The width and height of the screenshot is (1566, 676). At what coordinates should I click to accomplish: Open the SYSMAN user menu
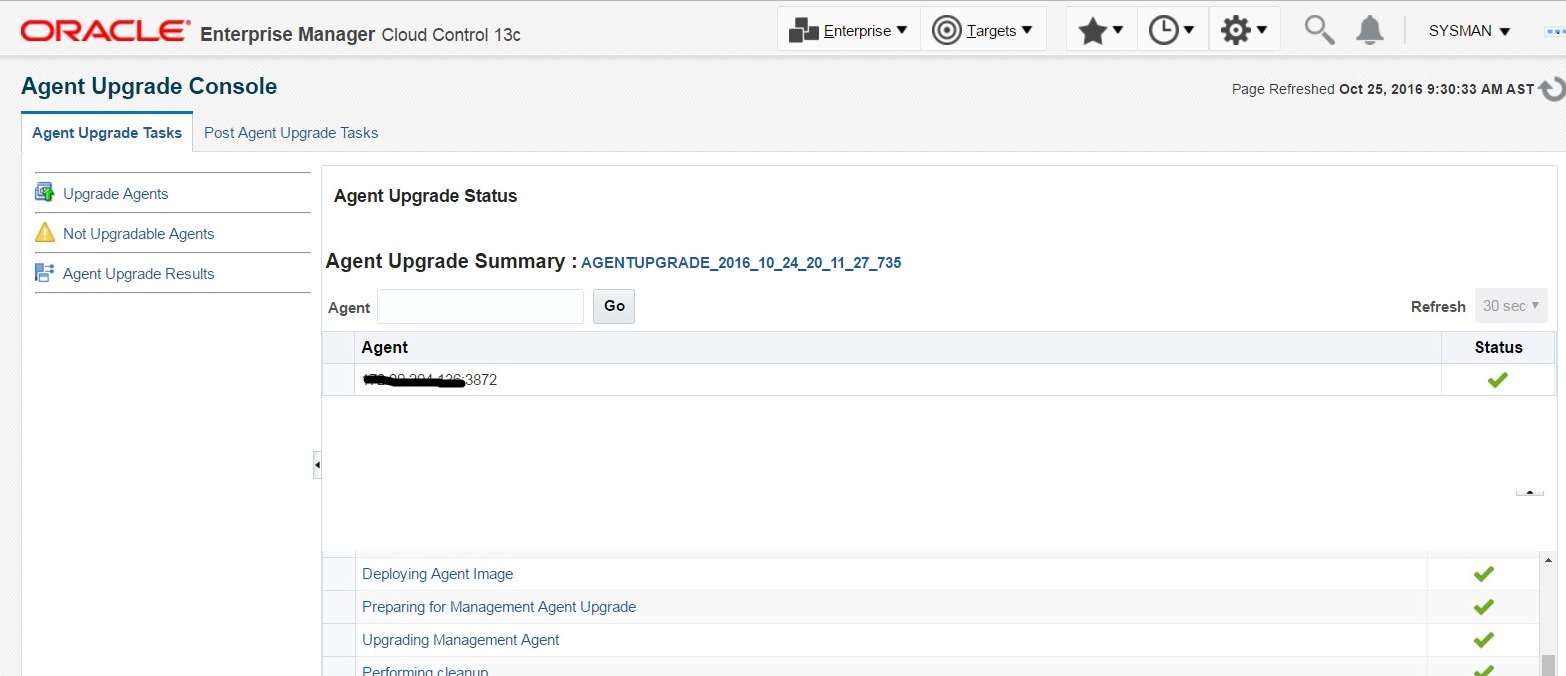tap(1469, 31)
